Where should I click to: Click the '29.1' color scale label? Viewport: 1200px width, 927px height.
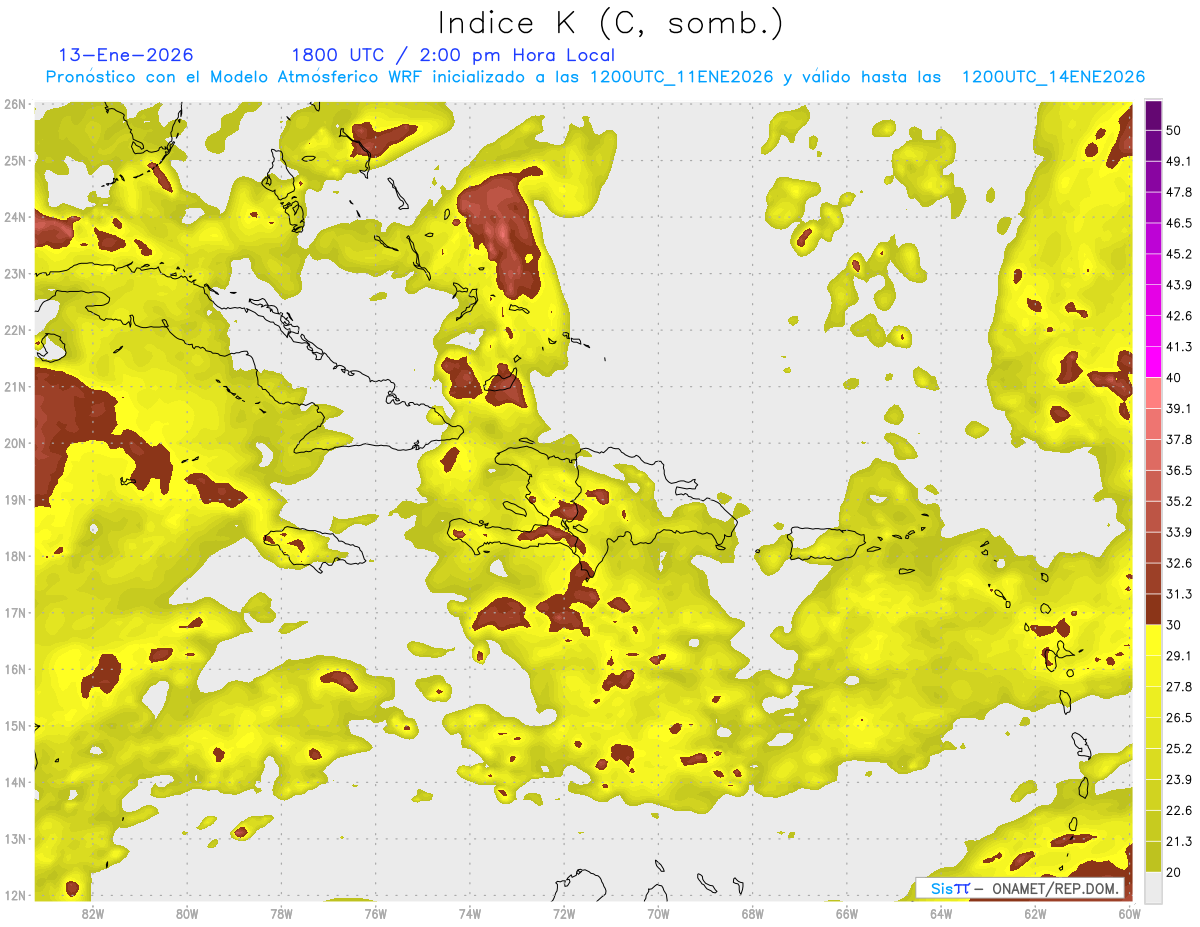point(1178,656)
